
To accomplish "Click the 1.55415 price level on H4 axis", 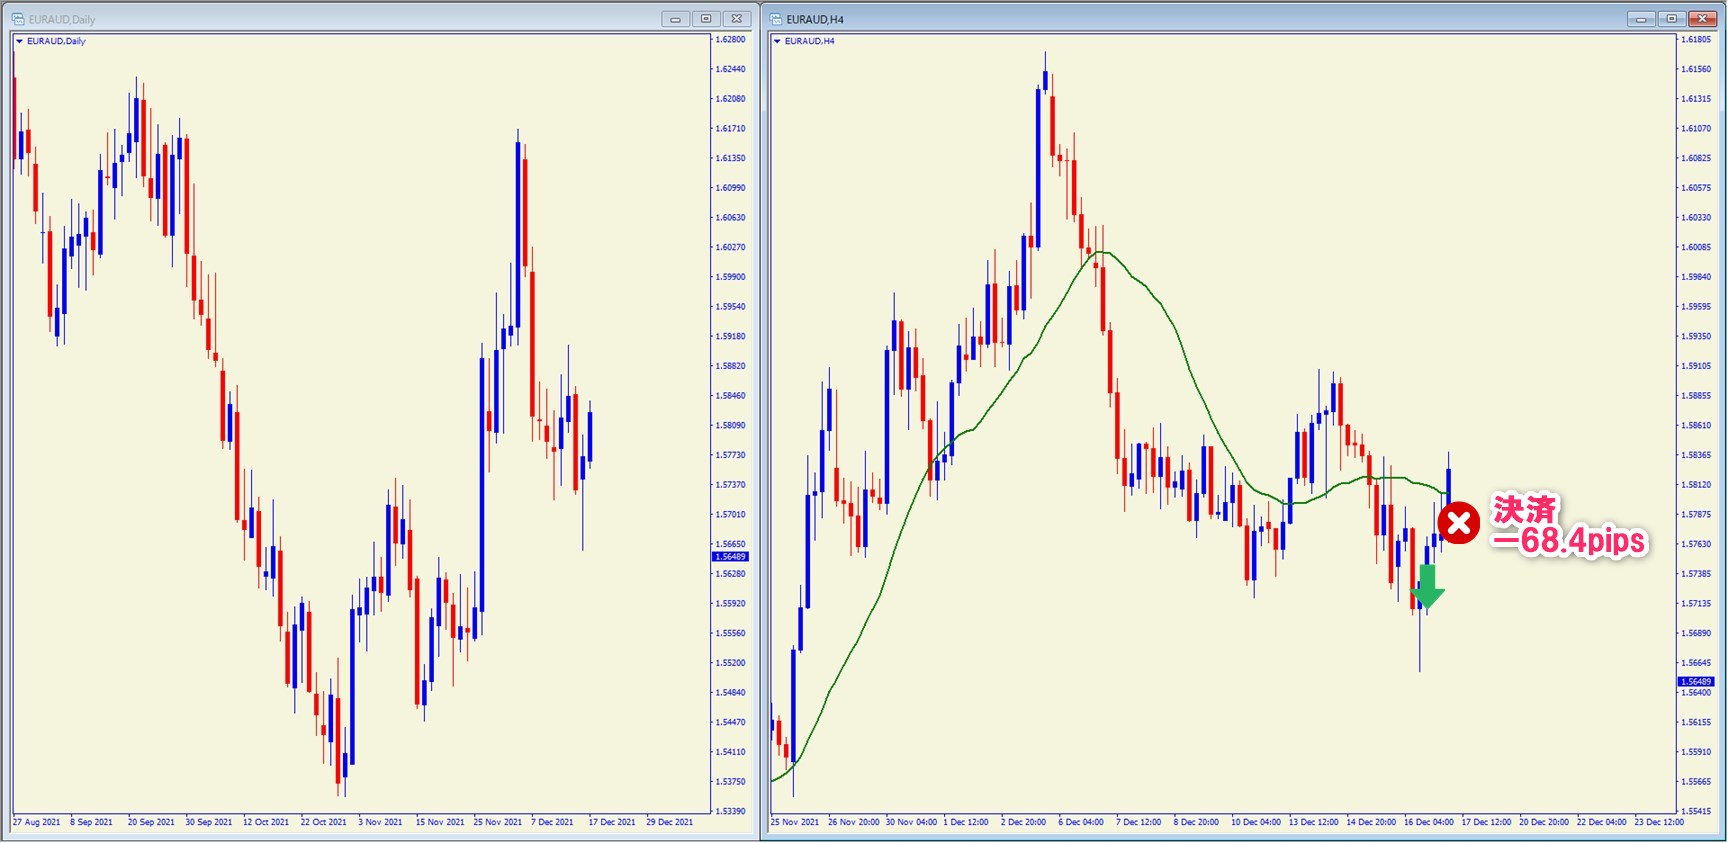I will point(1697,811).
